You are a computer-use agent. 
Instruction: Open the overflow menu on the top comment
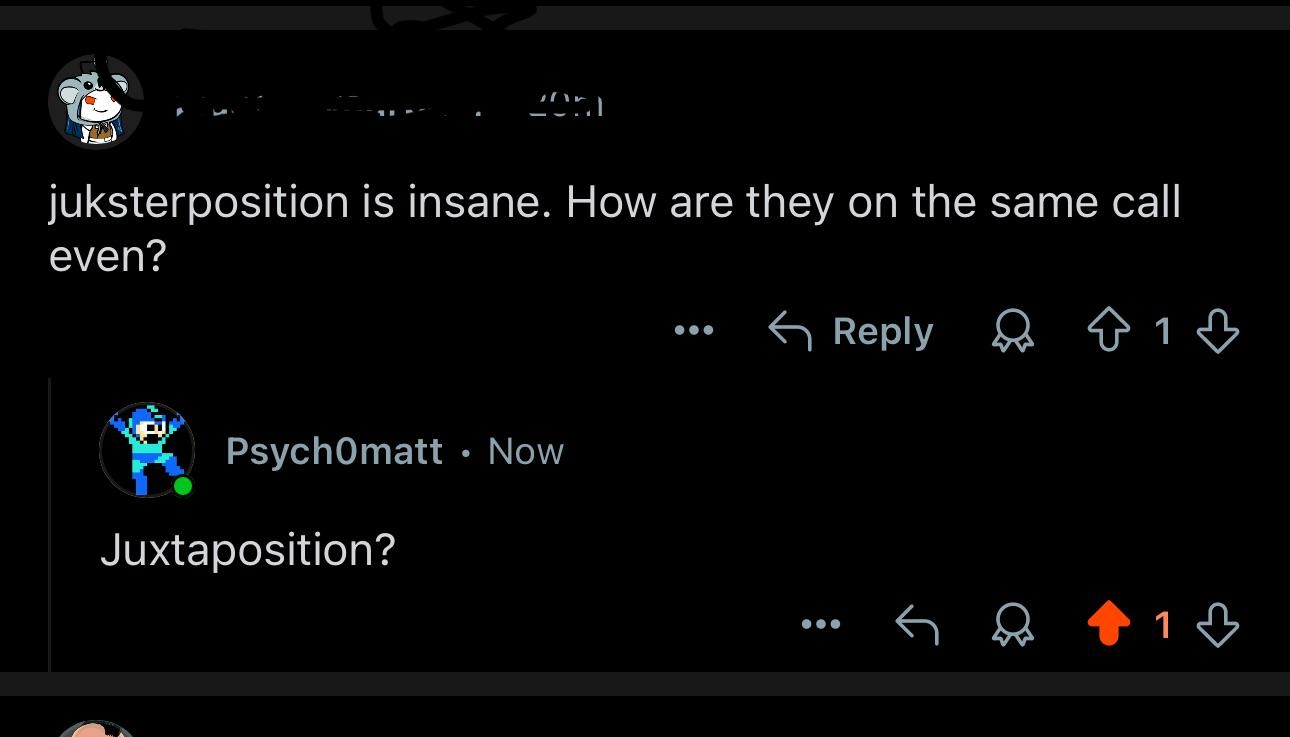click(x=694, y=331)
